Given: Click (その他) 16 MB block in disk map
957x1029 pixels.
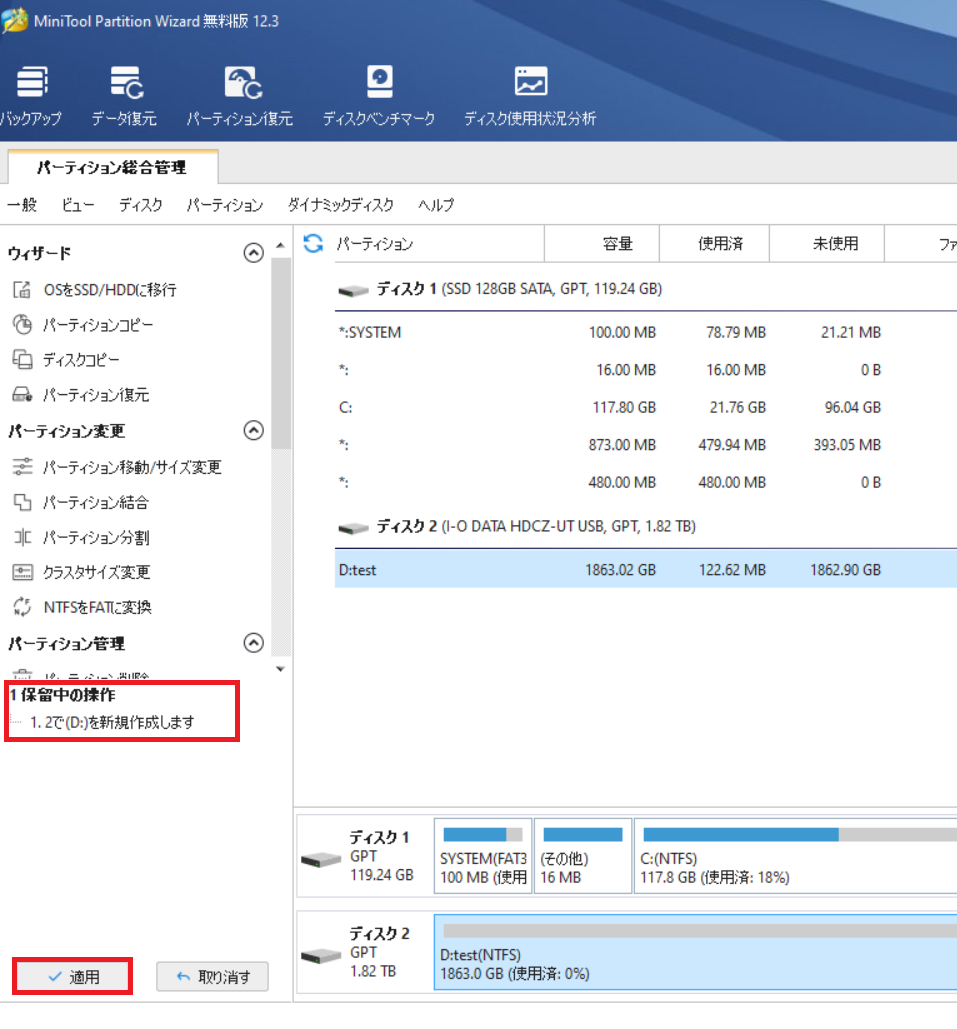Looking at the screenshot, I should 583,856.
